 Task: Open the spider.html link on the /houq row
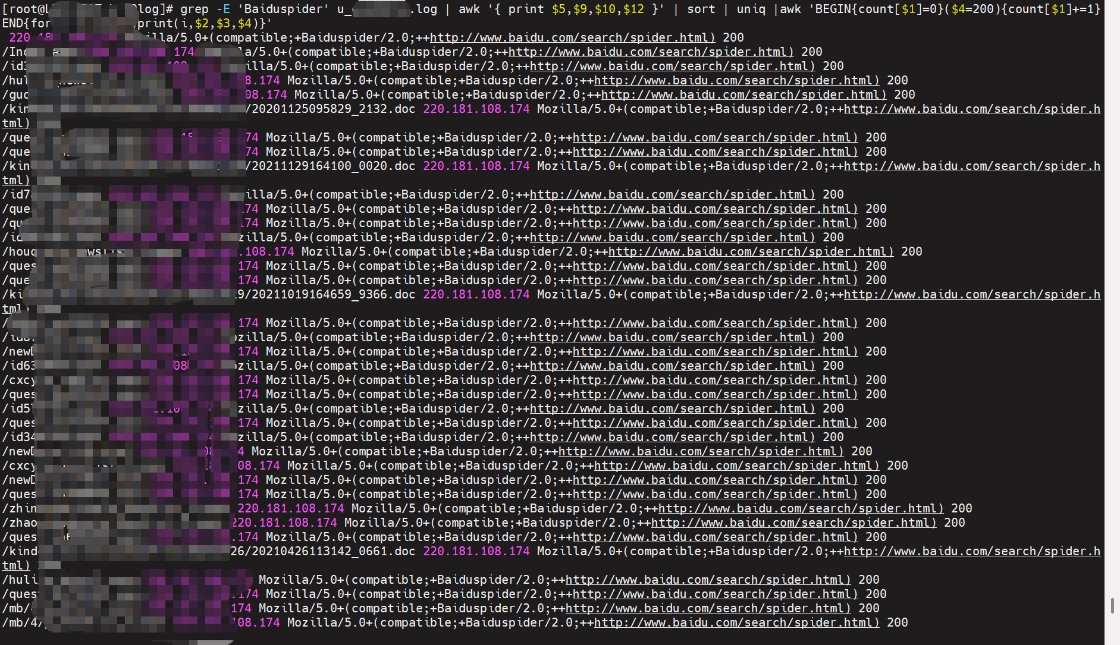pyautogui.click(x=751, y=251)
